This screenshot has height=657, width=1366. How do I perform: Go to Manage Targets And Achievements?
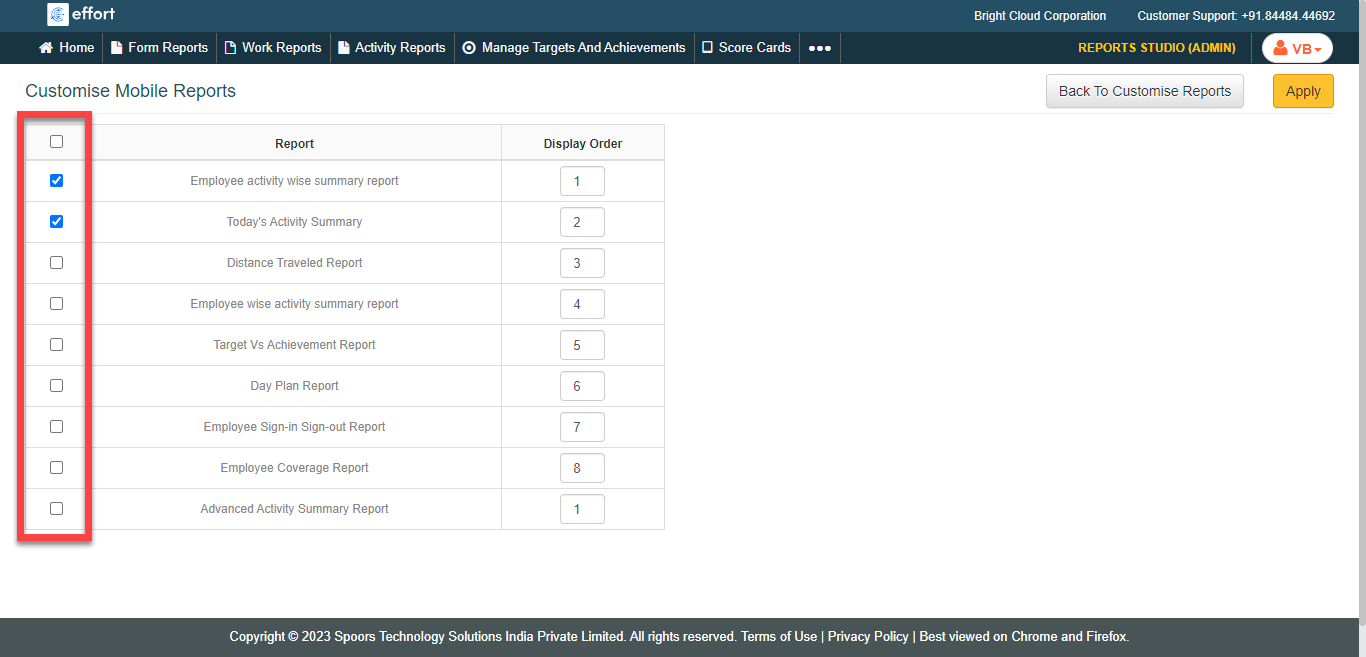click(583, 48)
